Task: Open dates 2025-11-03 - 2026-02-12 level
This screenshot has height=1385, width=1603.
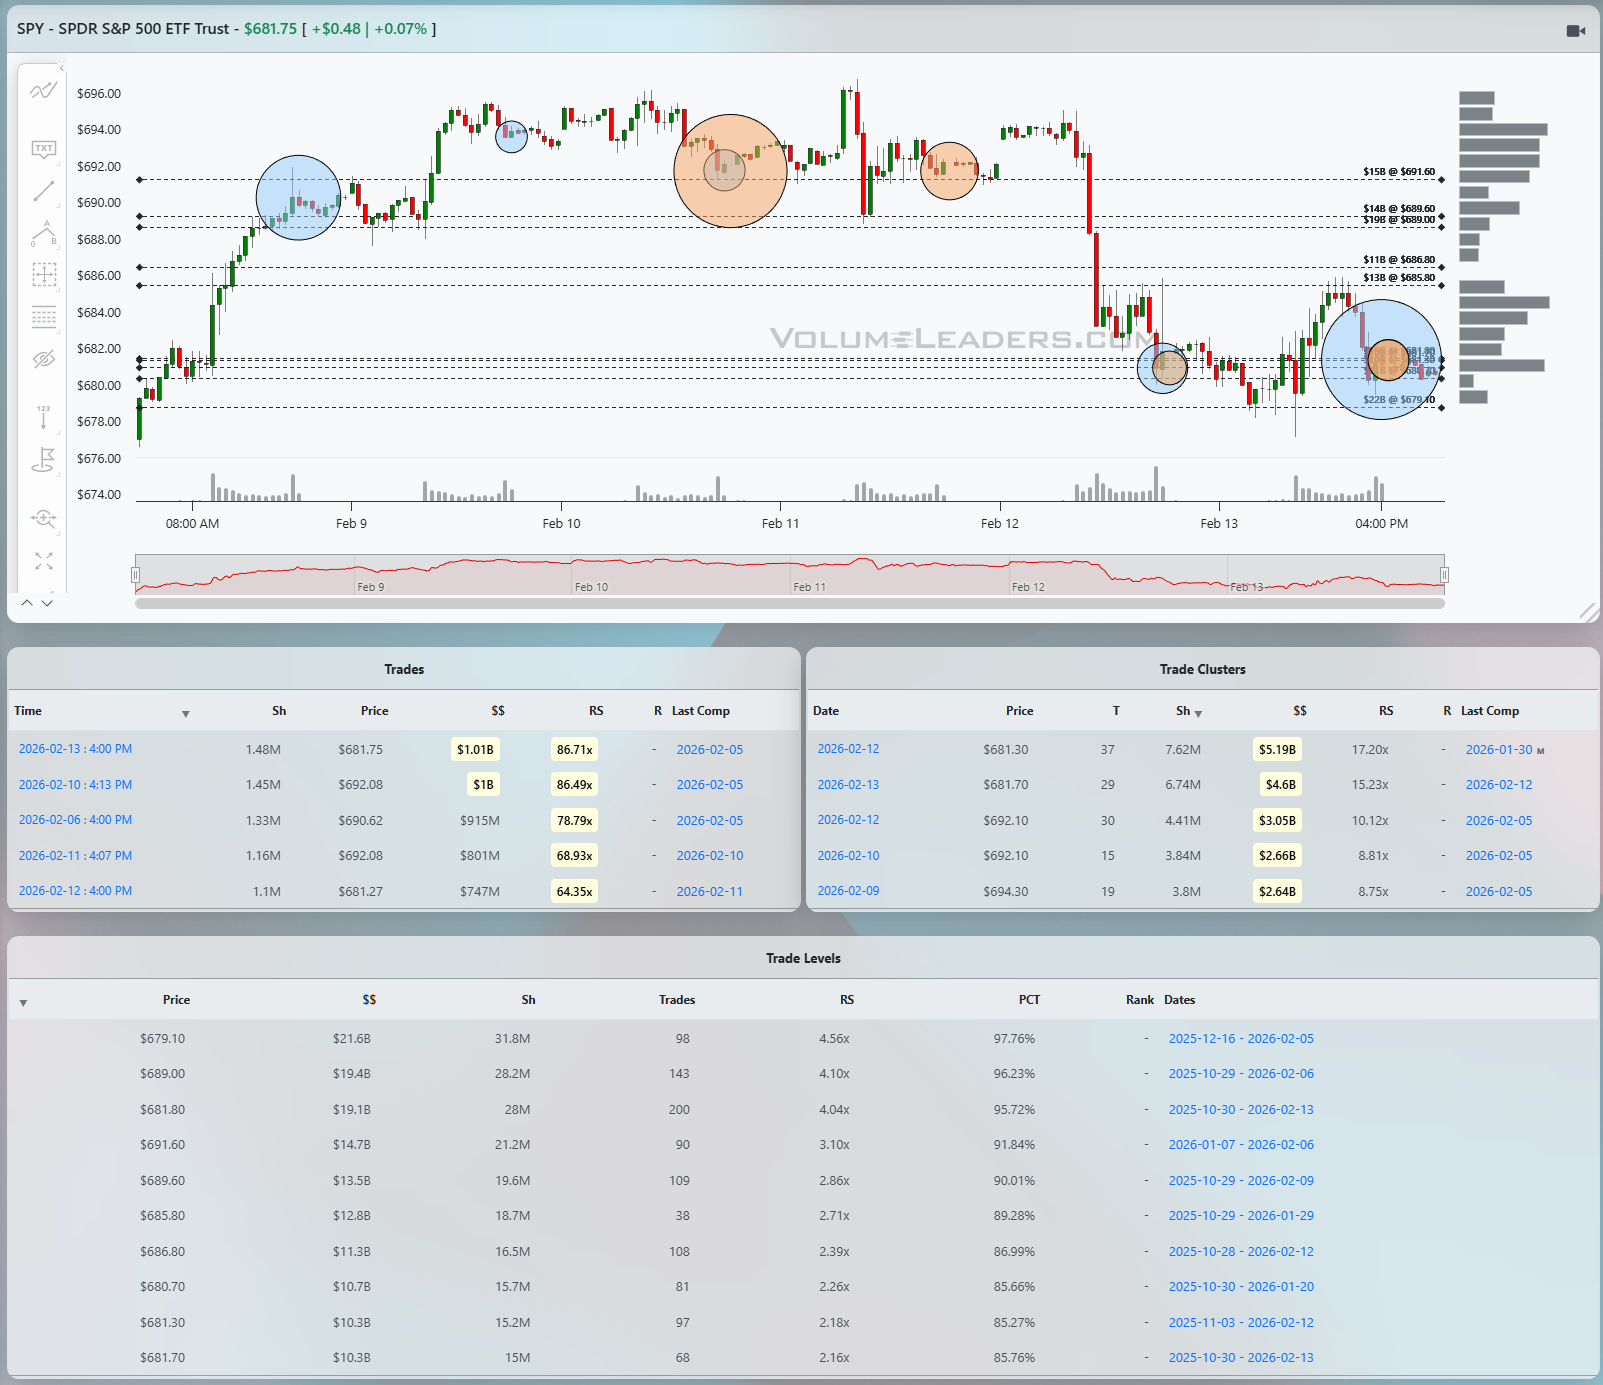Action: (1241, 1323)
